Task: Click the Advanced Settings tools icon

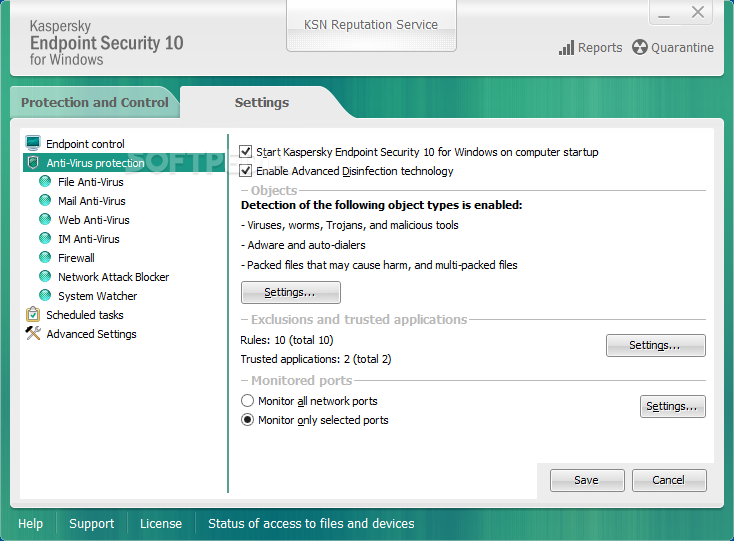Action: pyautogui.click(x=33, y=333)
